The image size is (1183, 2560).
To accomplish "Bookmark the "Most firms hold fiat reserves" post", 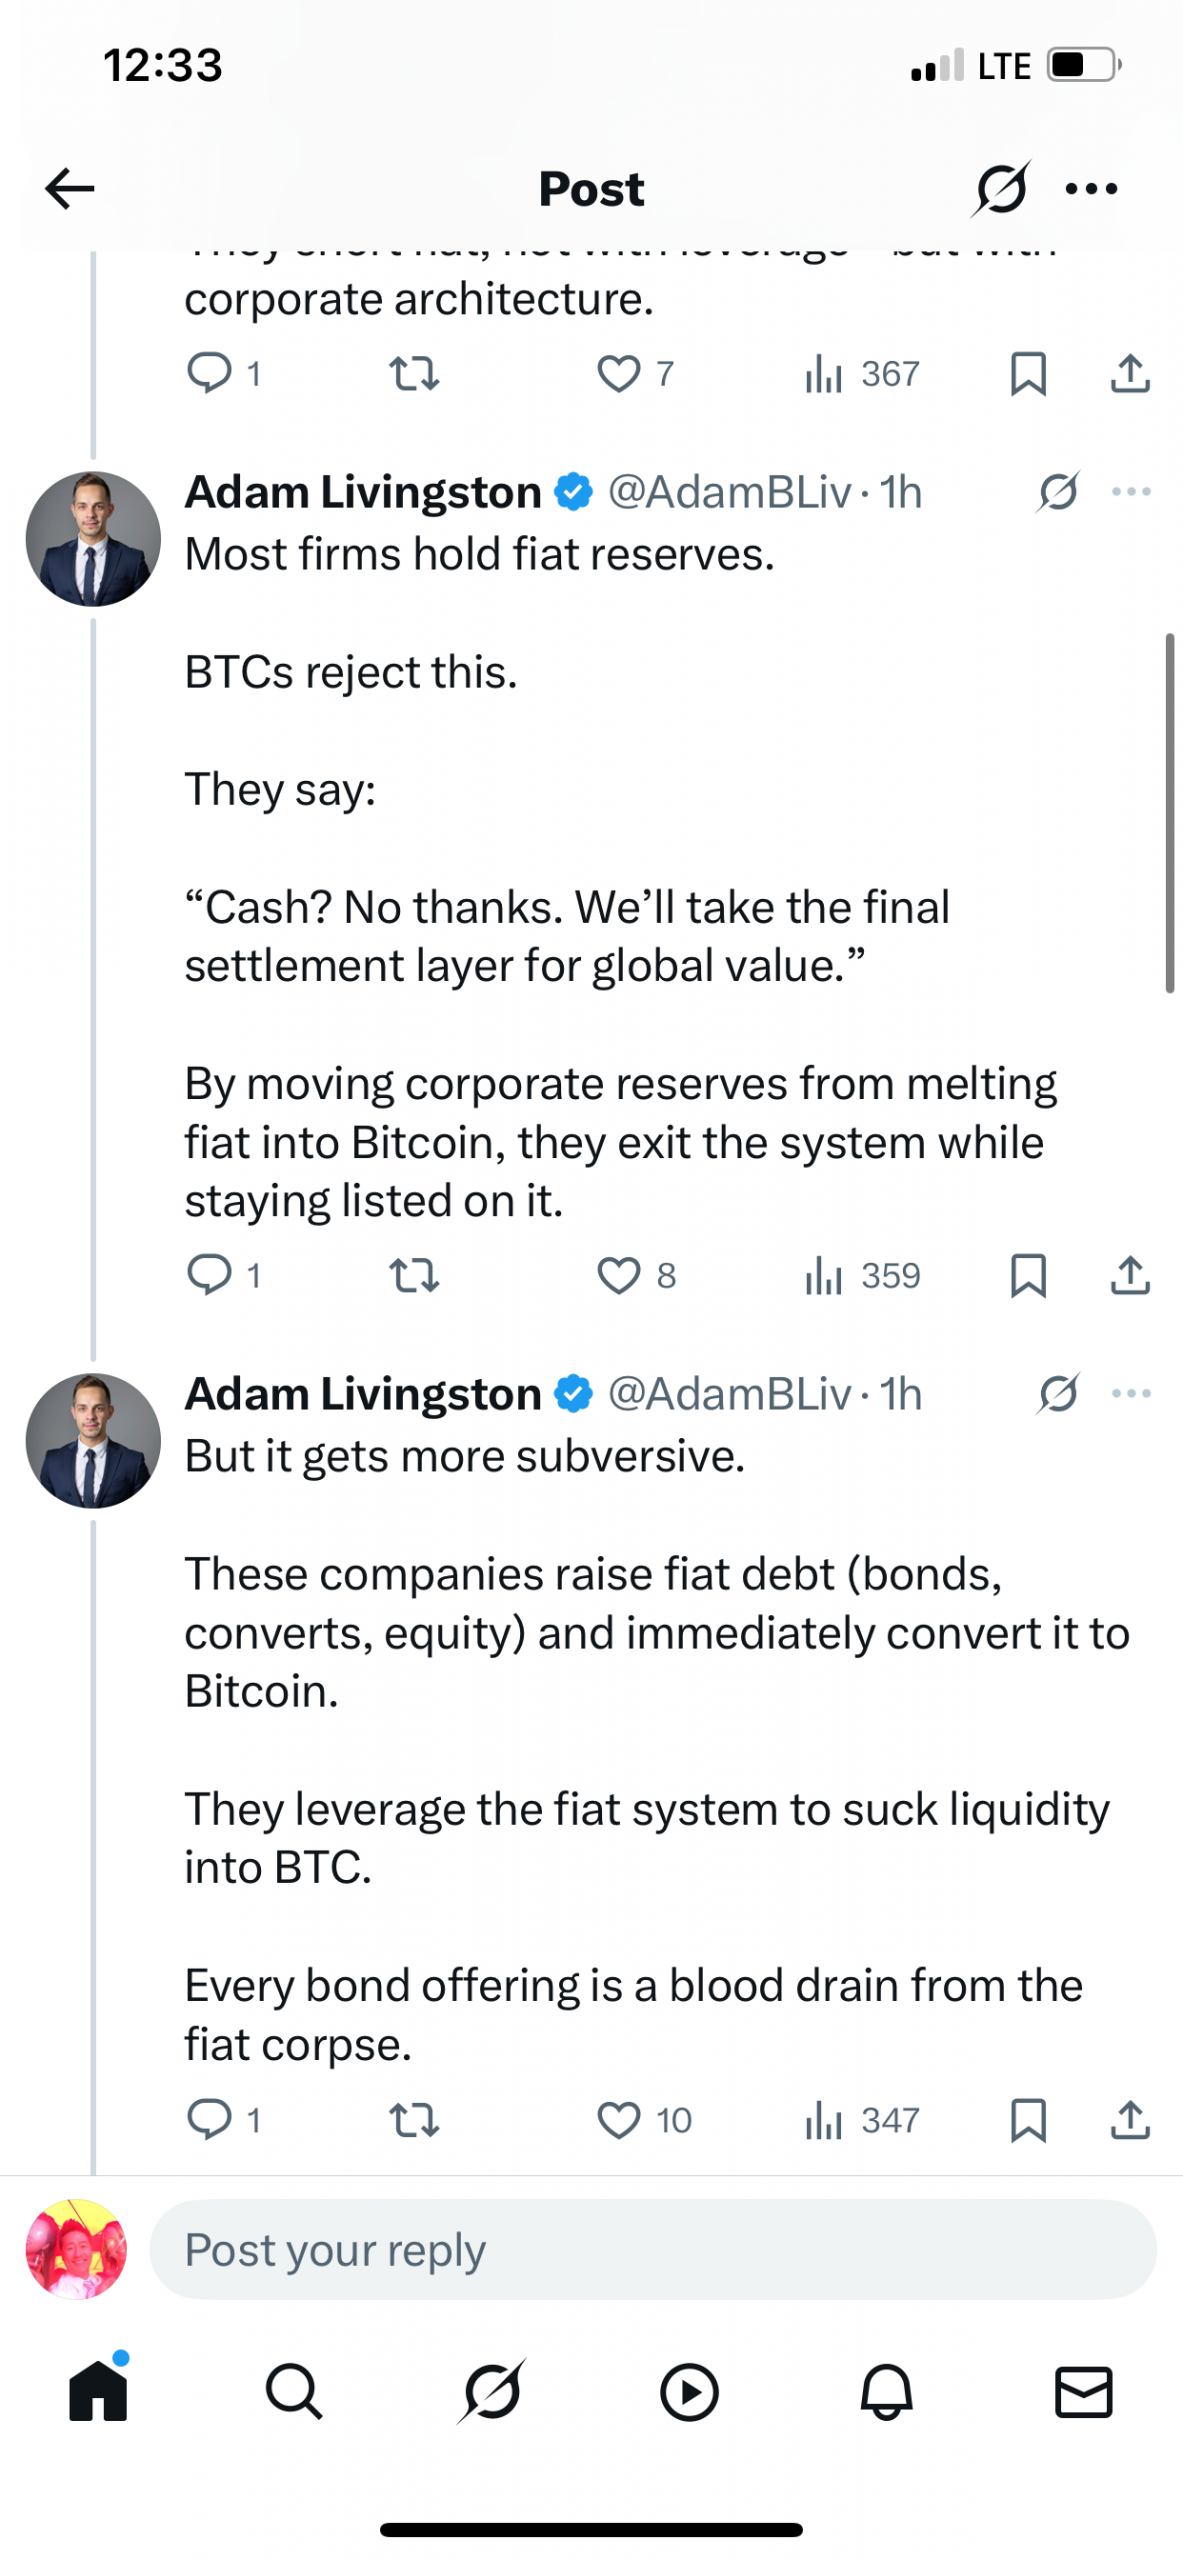I will click(x=1028, y=1275).
